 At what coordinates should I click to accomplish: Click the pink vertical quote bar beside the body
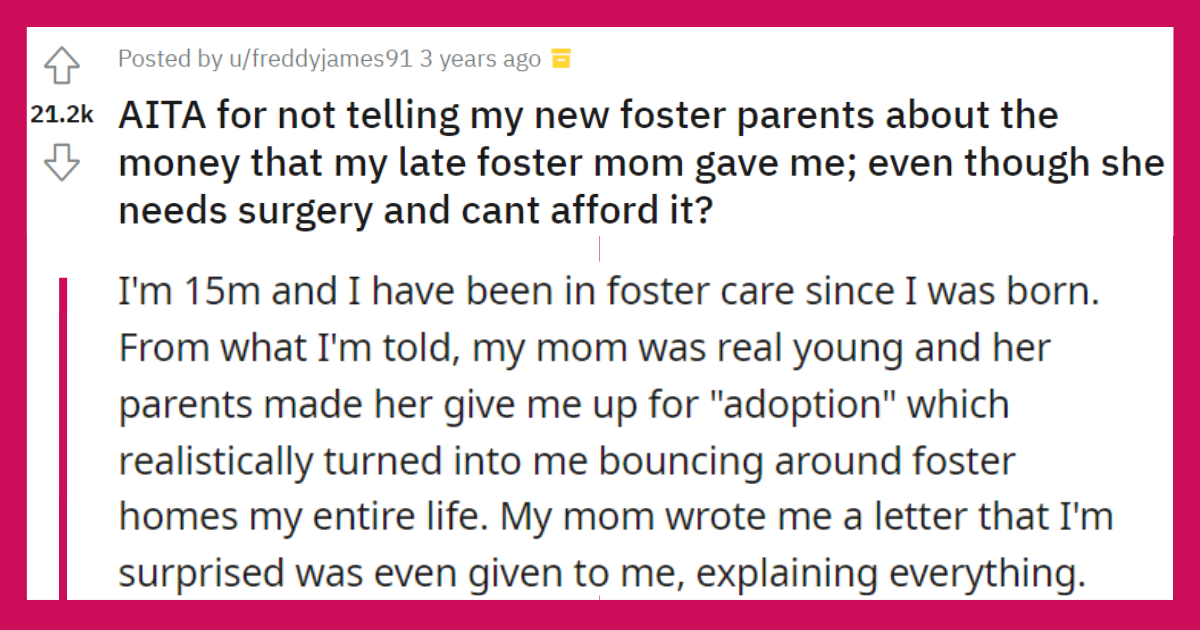64,439
